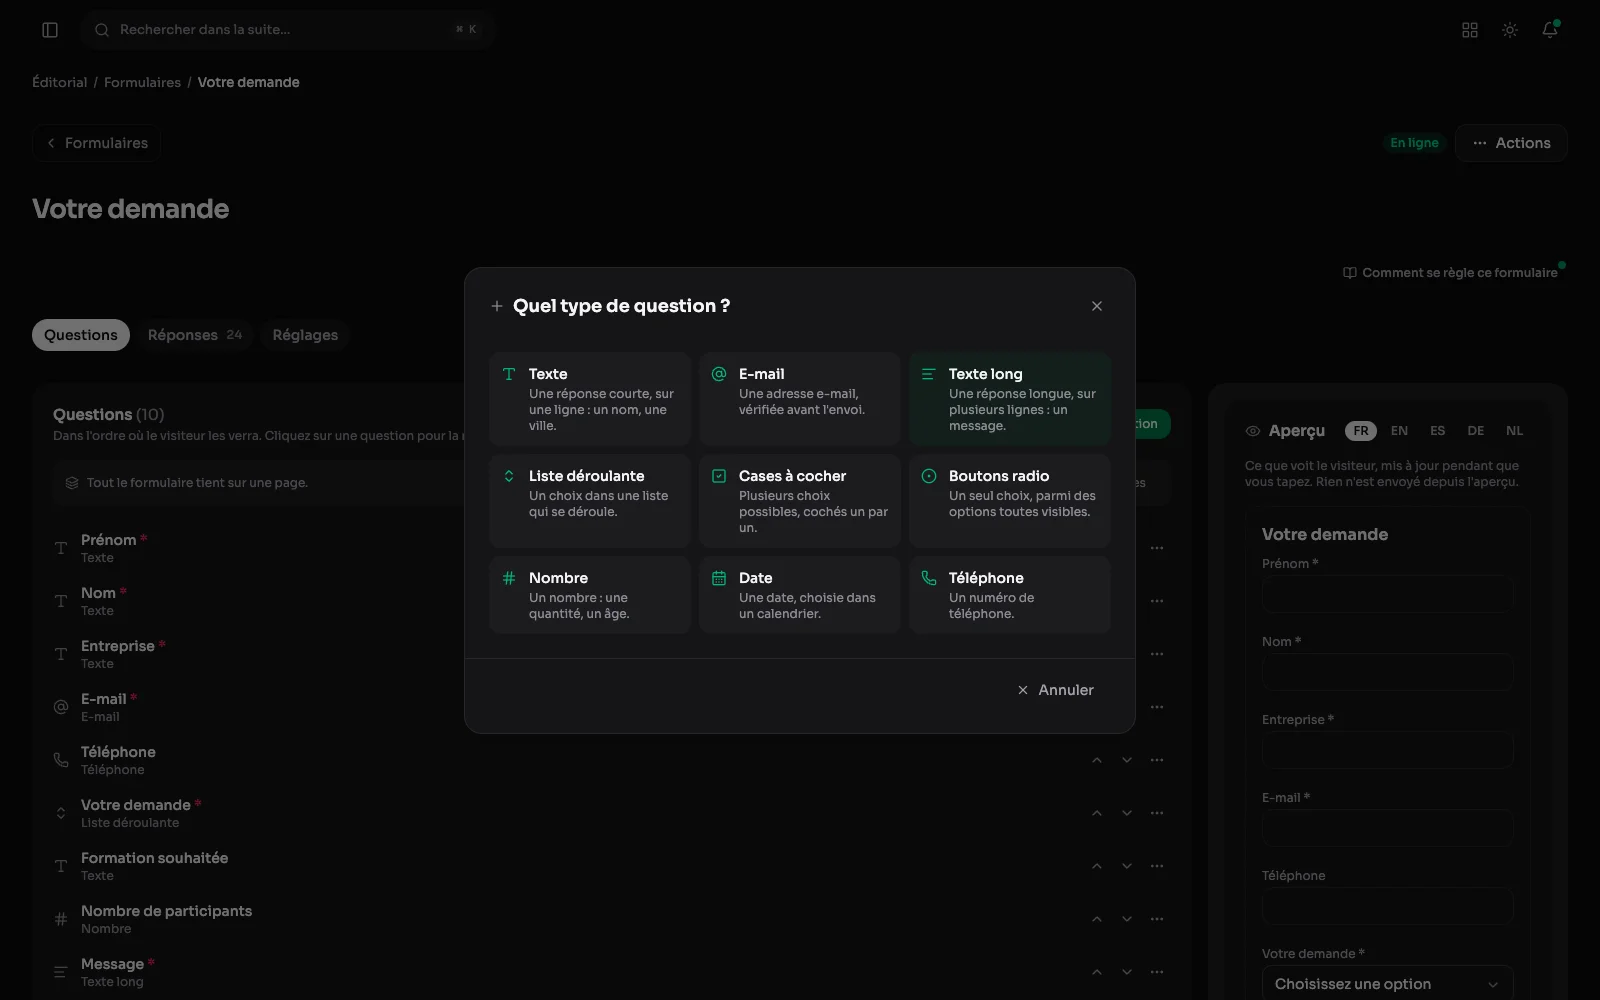Viewport: 1600px width, 1000px height.
Task: Open notifications bell
Action: coord(1550,30)
